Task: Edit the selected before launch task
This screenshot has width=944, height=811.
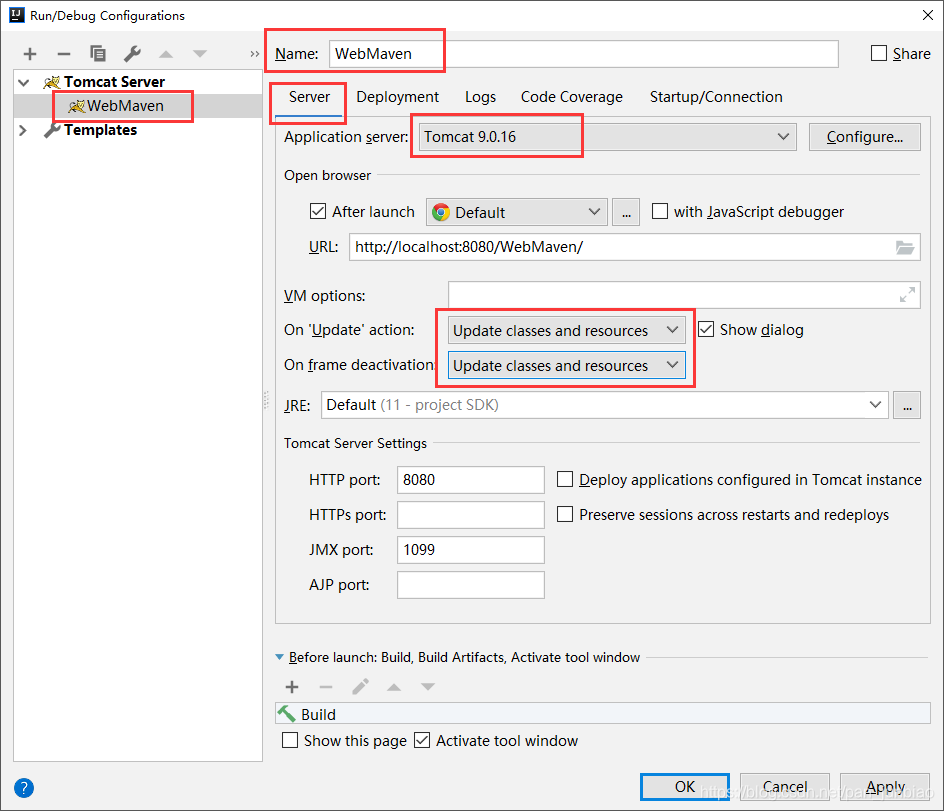Action: click(360, 687)
